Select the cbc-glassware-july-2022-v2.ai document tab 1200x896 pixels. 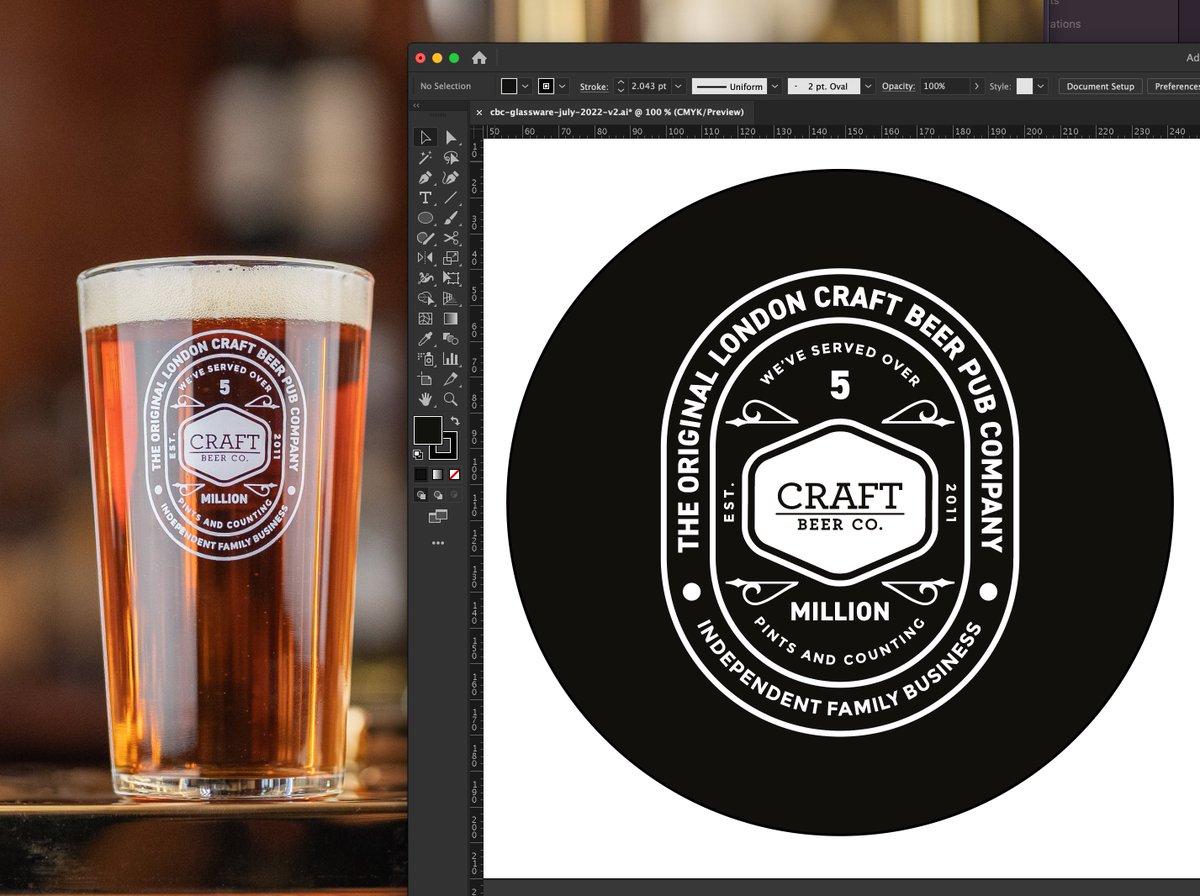coord(615,113)
